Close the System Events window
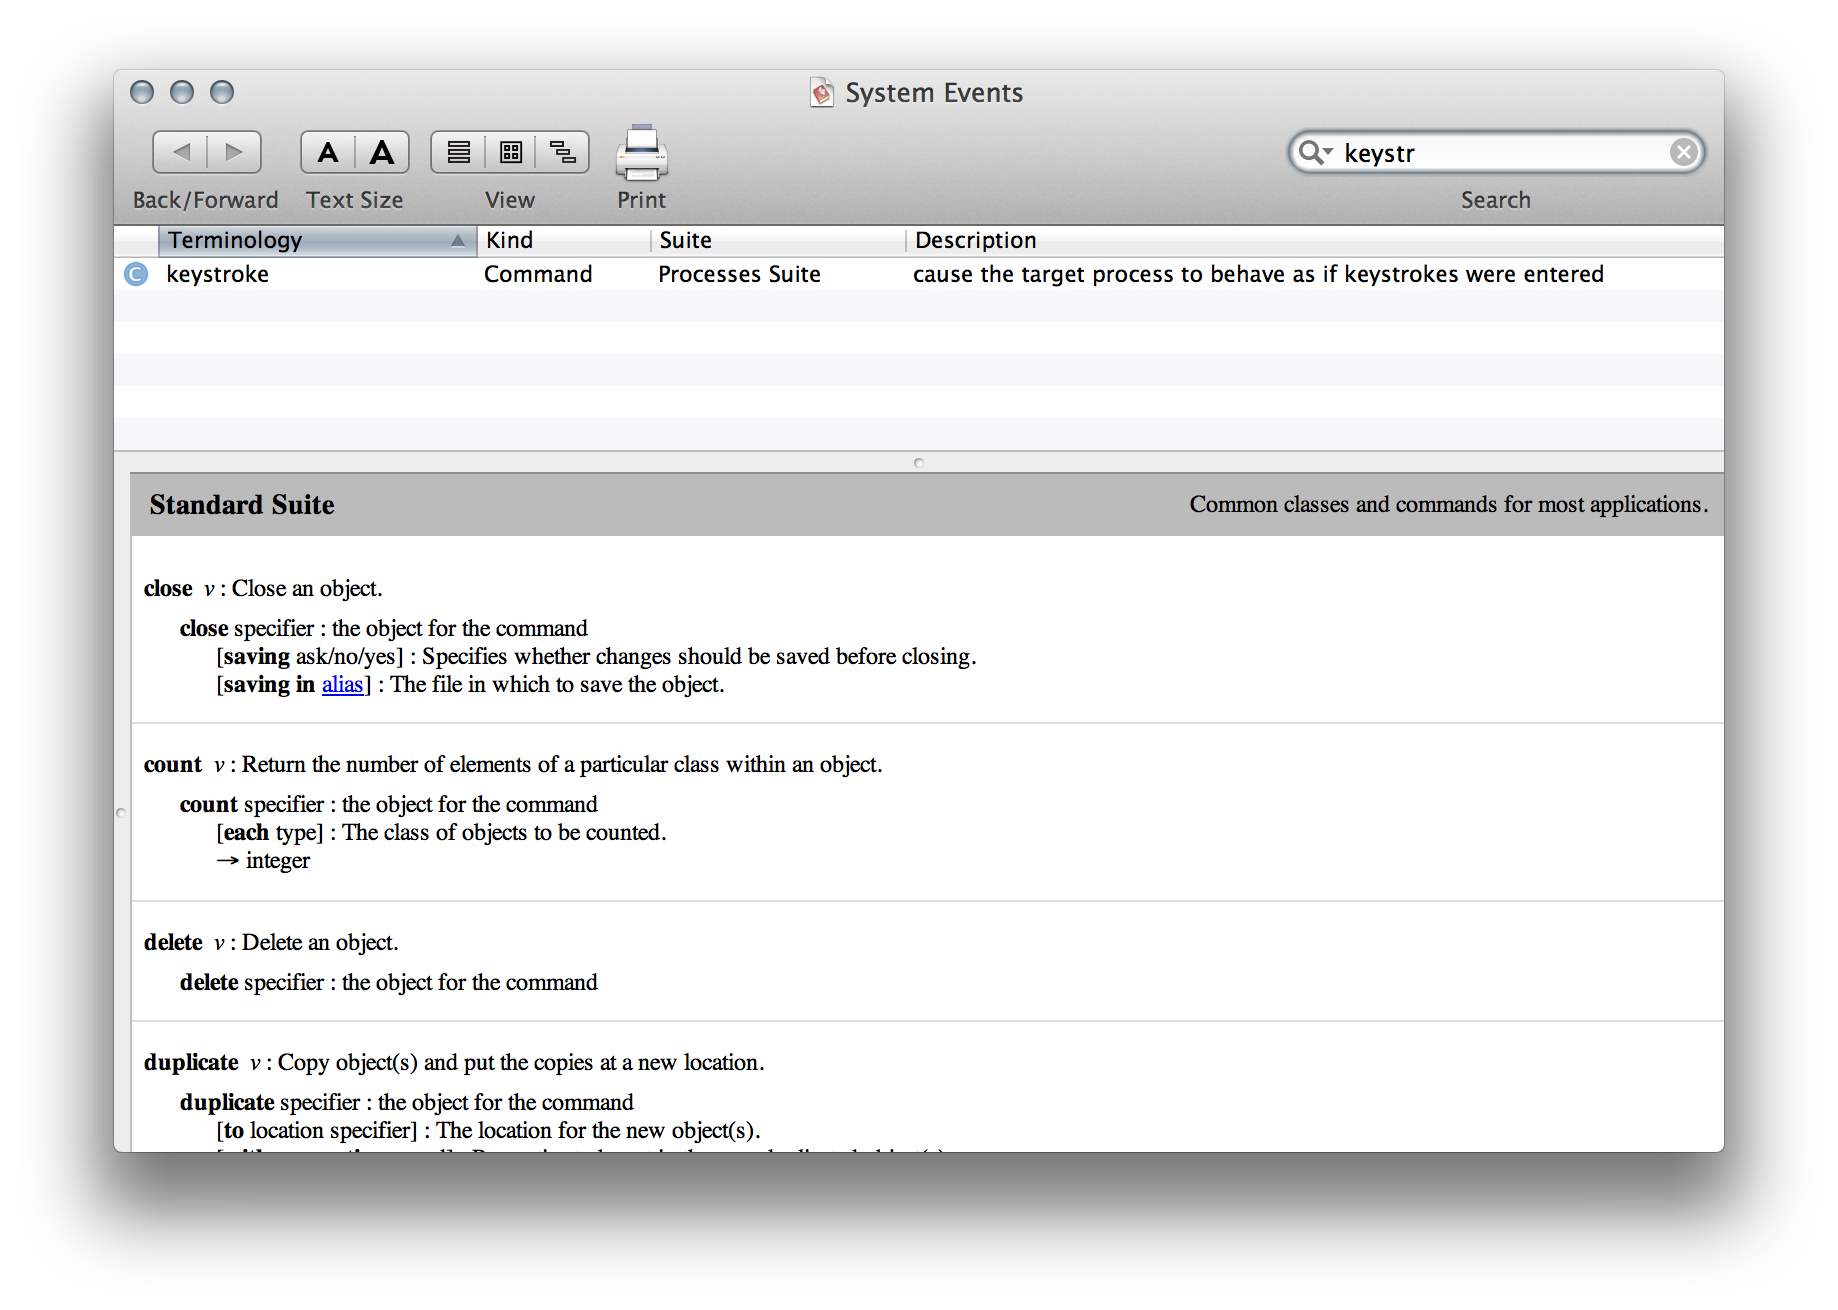This screenshot has width=1838, height=1310. point(142,92)
